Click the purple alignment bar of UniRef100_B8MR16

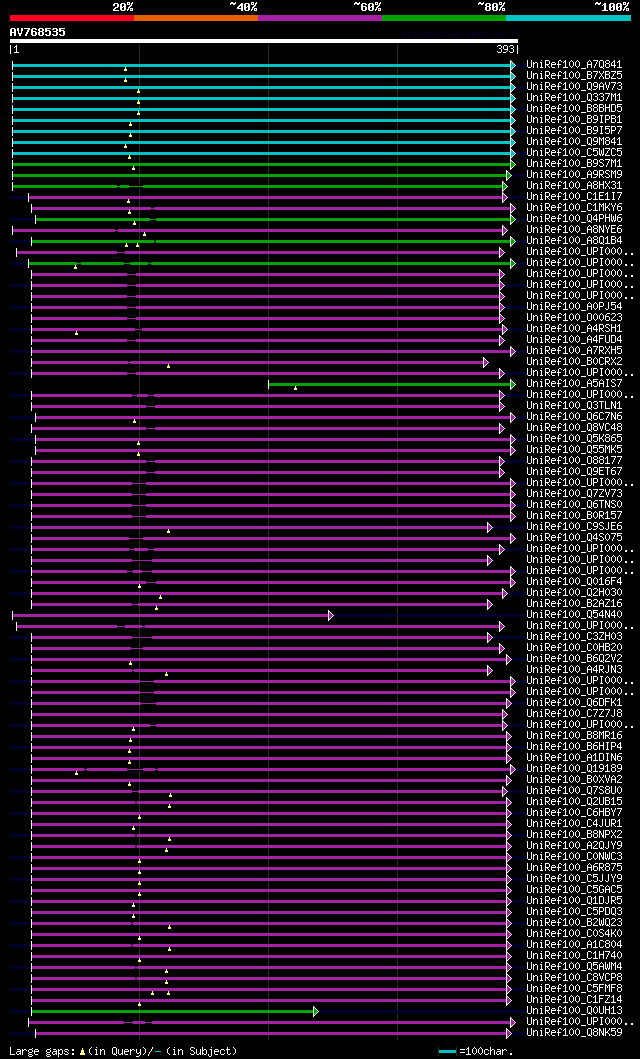[269, 735]
